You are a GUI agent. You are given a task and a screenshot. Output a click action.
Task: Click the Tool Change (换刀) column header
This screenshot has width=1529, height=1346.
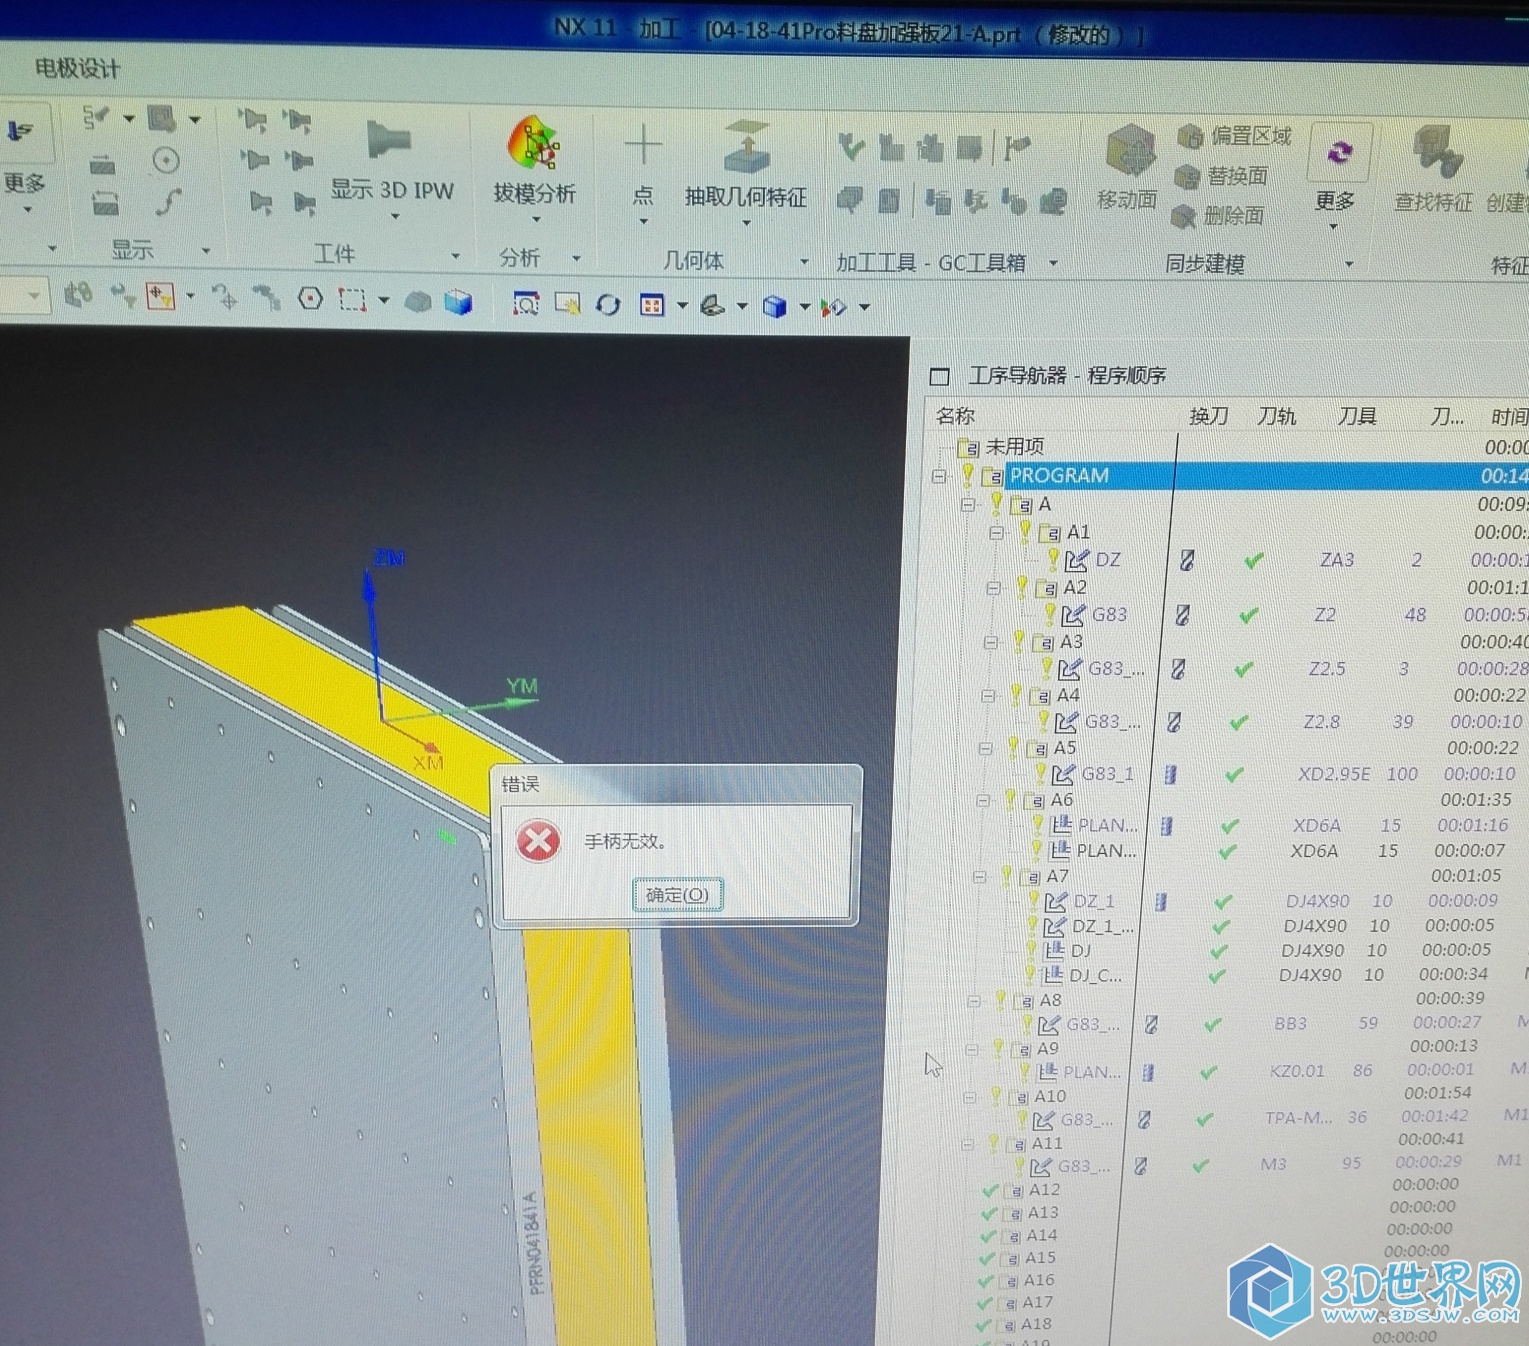[x=1208, y=416]
